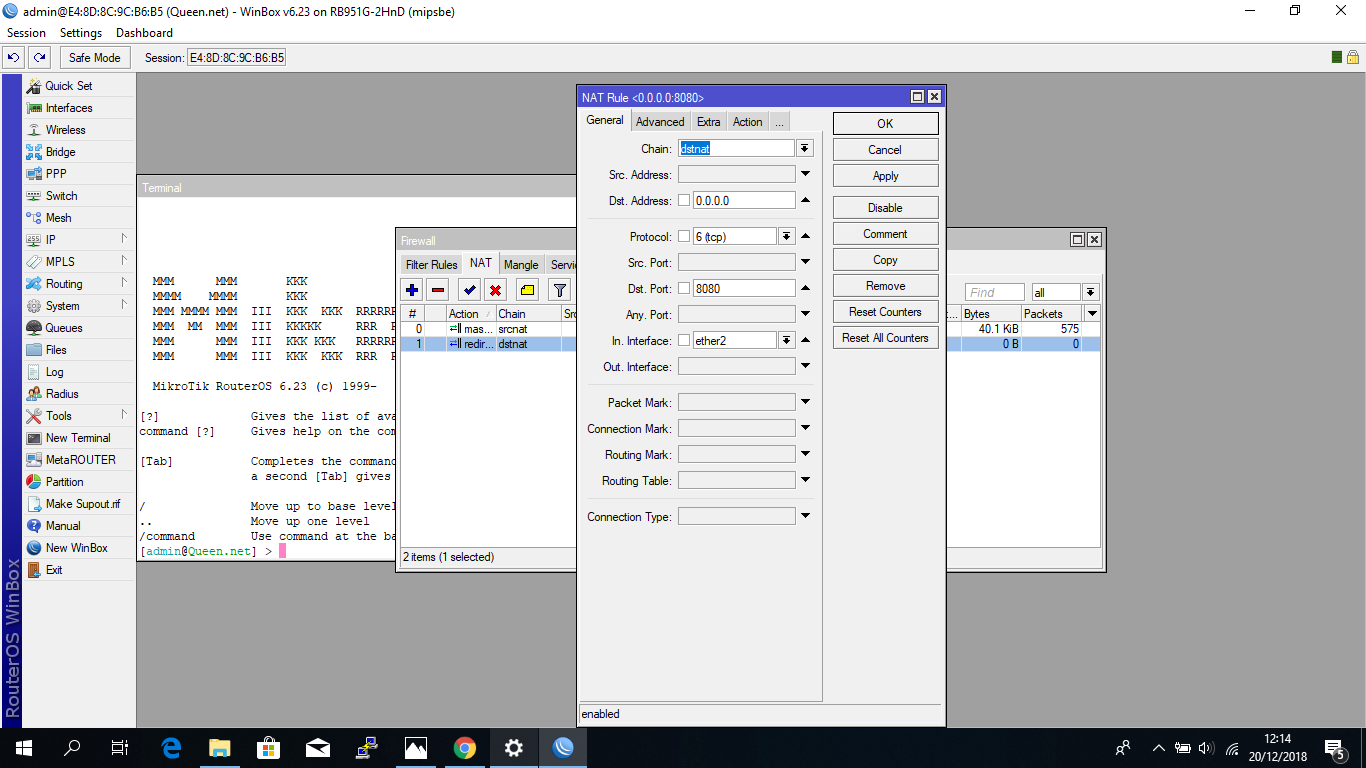The height and width of the screenshot is (768, 1366).
Task: Expand the Packet Mark field
Action: click(805, 402)
